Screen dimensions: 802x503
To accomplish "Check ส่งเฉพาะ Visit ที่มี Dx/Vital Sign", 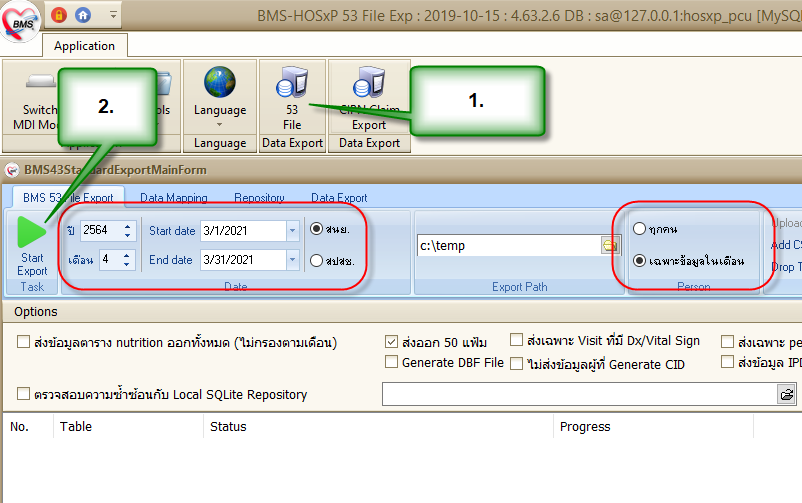I will 517,340.
